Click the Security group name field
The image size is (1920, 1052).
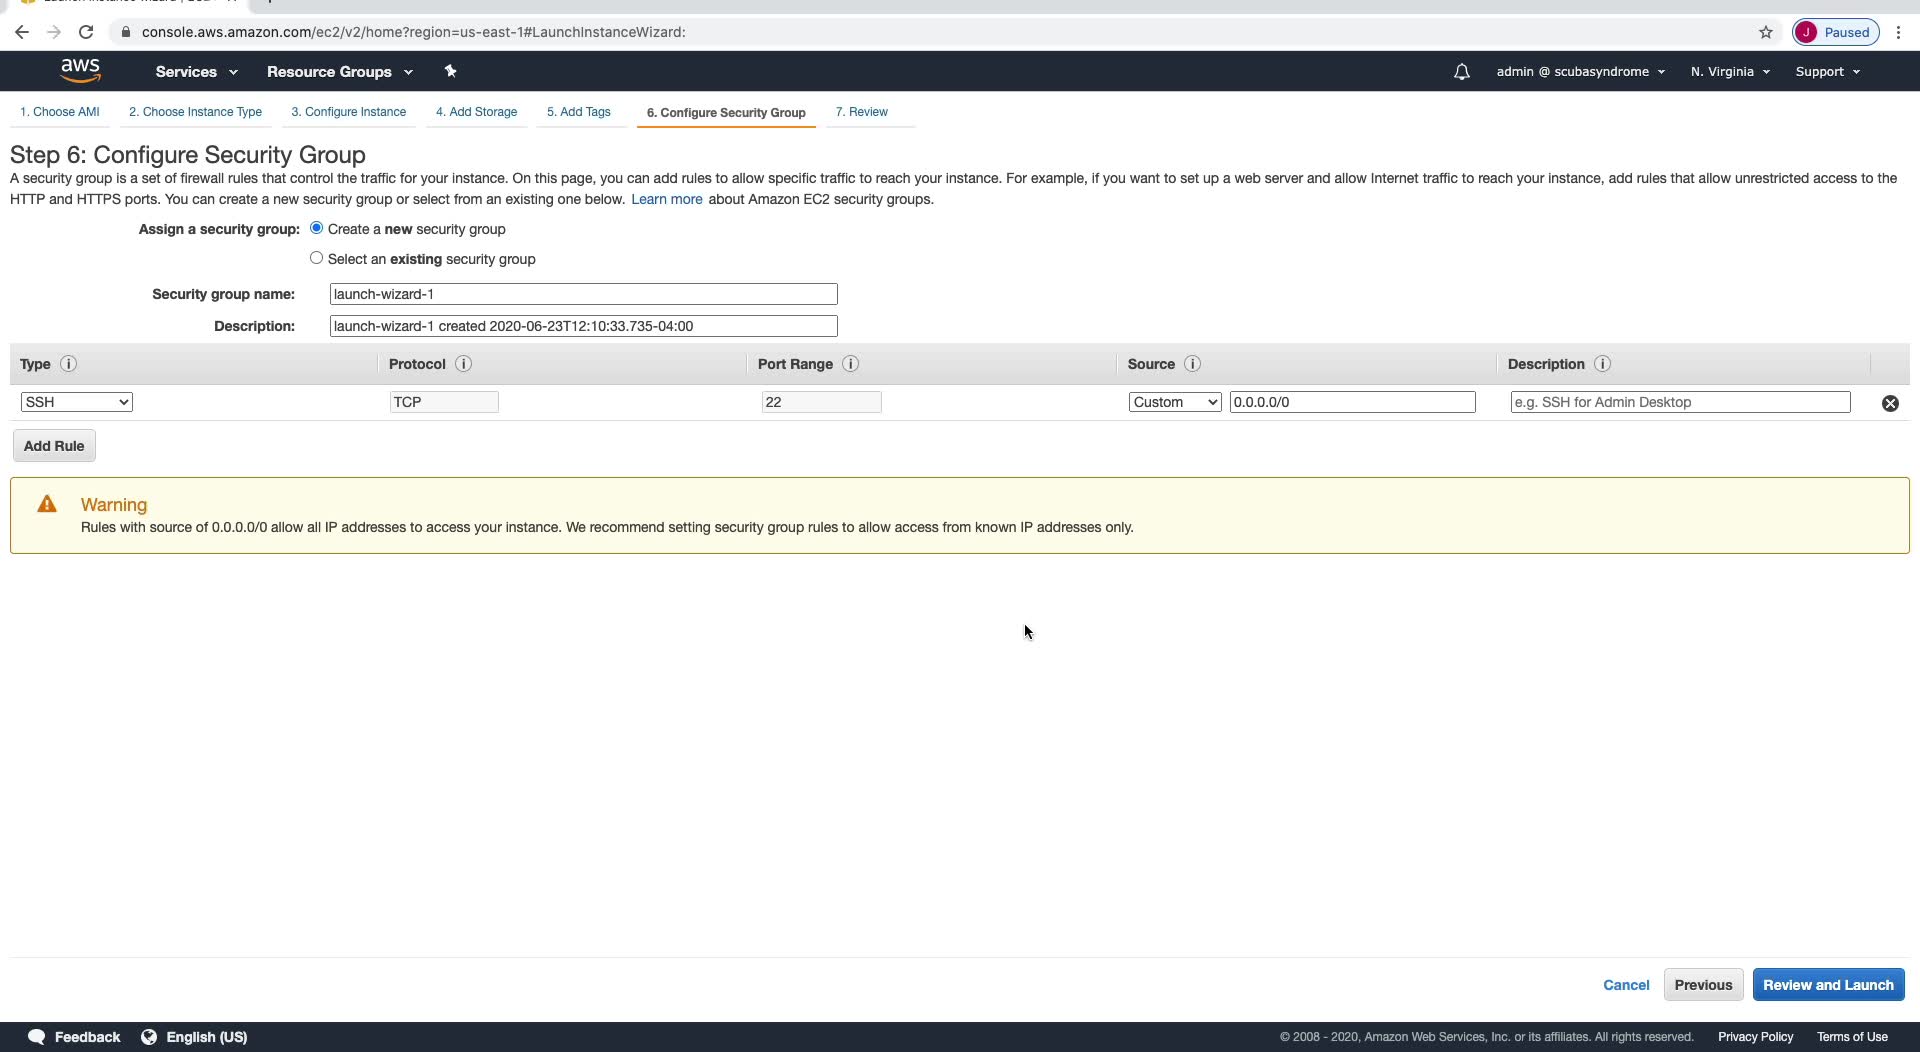click(583, 294)
